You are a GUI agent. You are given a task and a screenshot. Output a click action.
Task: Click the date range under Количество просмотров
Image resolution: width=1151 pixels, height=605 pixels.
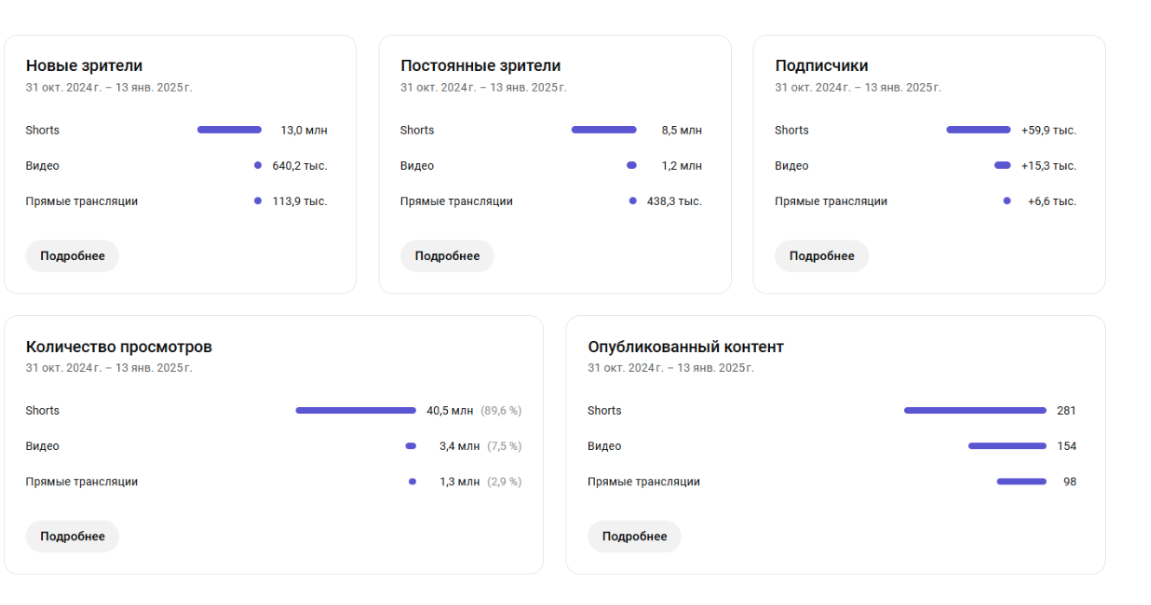(x=109, y=368)
